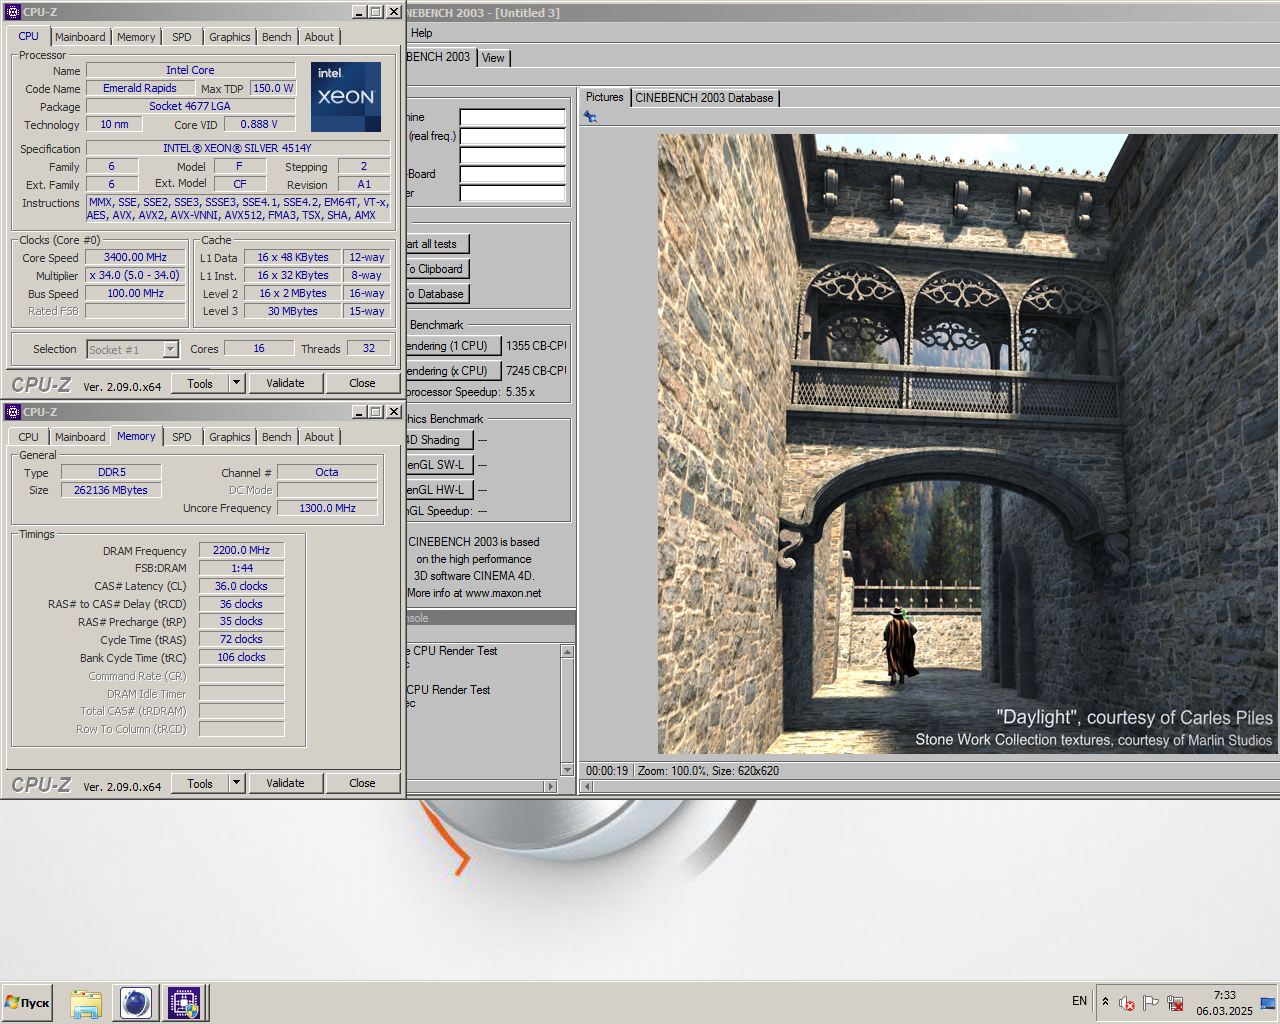Click the console scrollbar up arrow
Image resolution: width=1280 pixels, height=1024 pixels.
[x=567, y=651]
